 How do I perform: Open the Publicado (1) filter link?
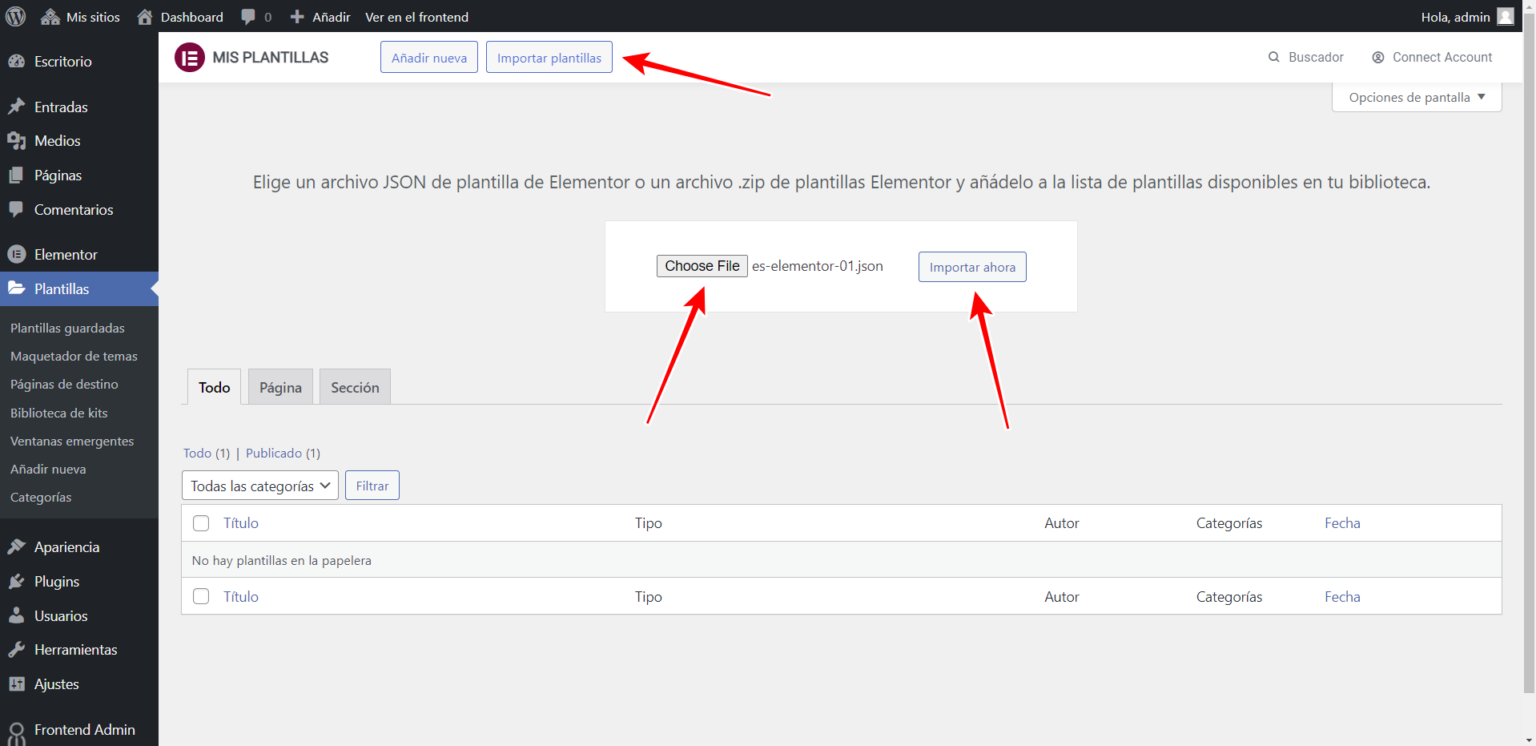[281, 452]
